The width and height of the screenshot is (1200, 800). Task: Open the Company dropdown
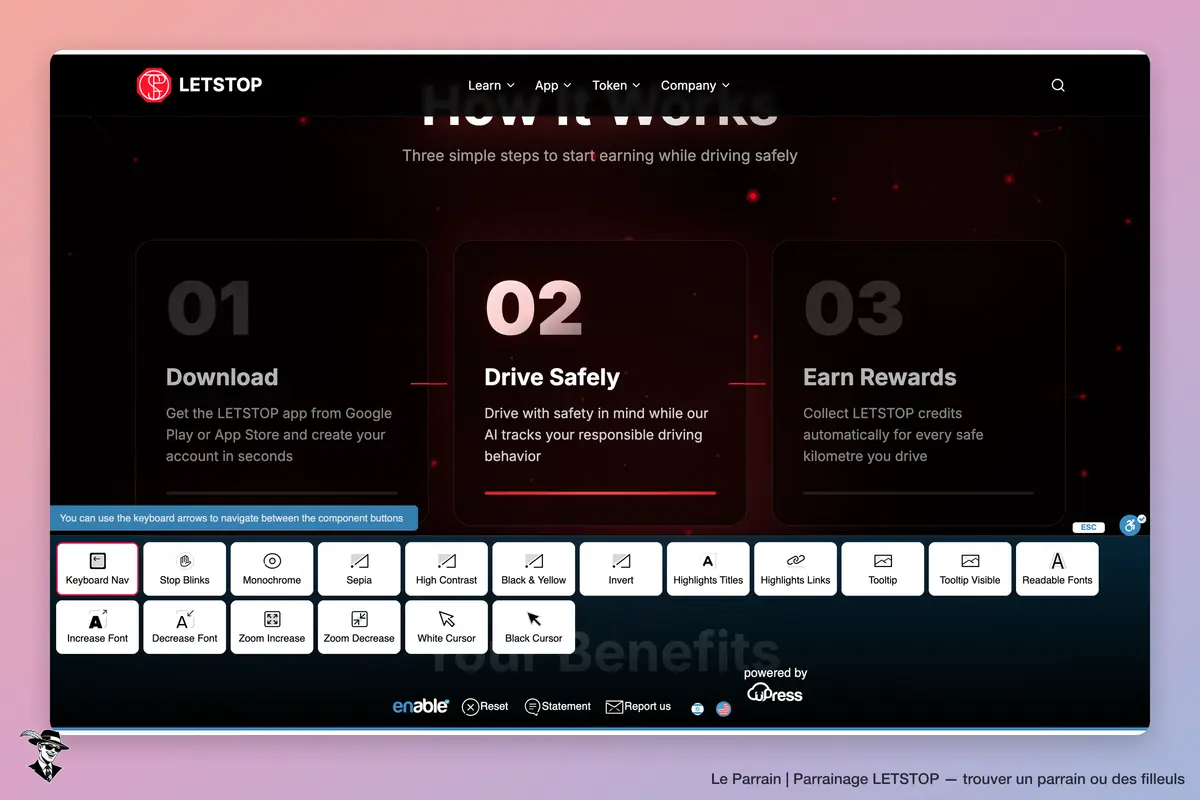(x=695, y=85)
